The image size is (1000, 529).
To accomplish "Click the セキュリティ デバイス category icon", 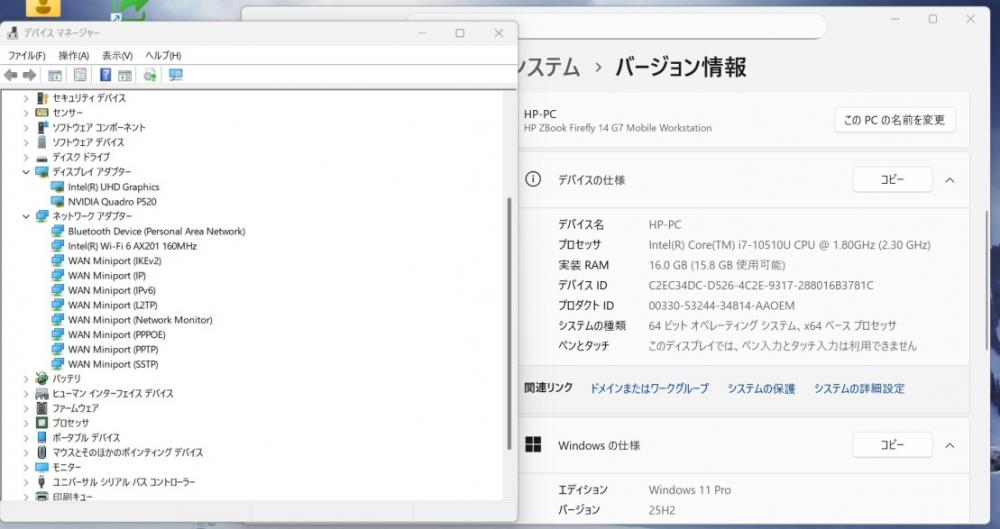I will click(x=42, y=98).
